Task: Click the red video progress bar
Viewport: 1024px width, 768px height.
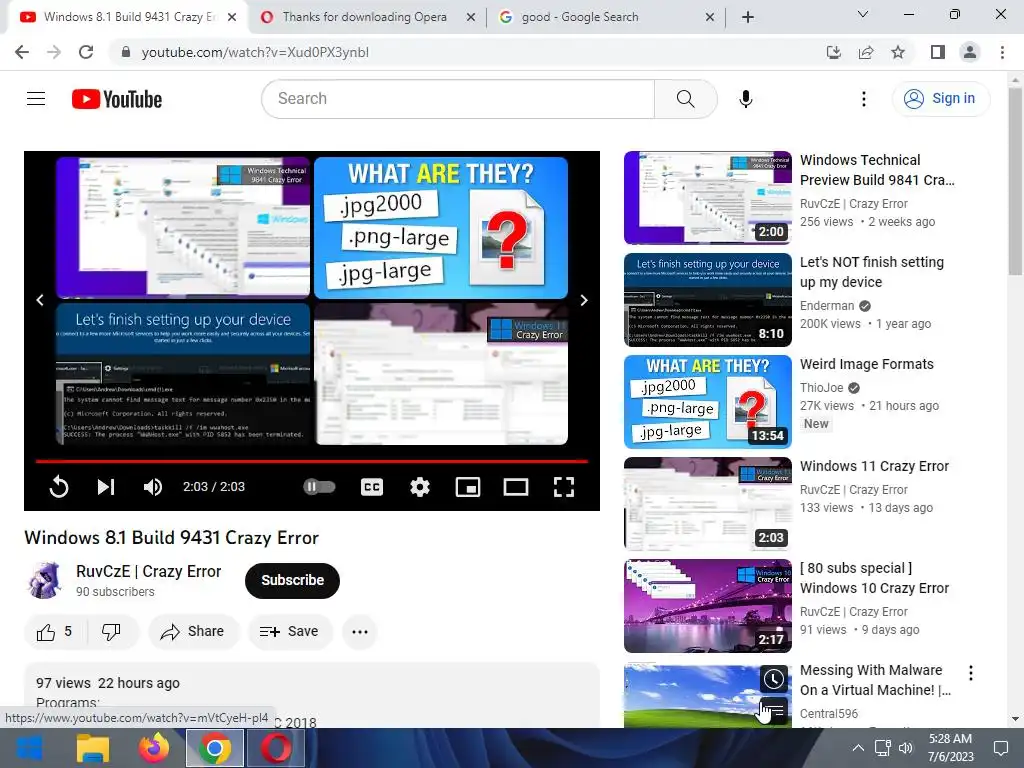Action: [312, 461]
